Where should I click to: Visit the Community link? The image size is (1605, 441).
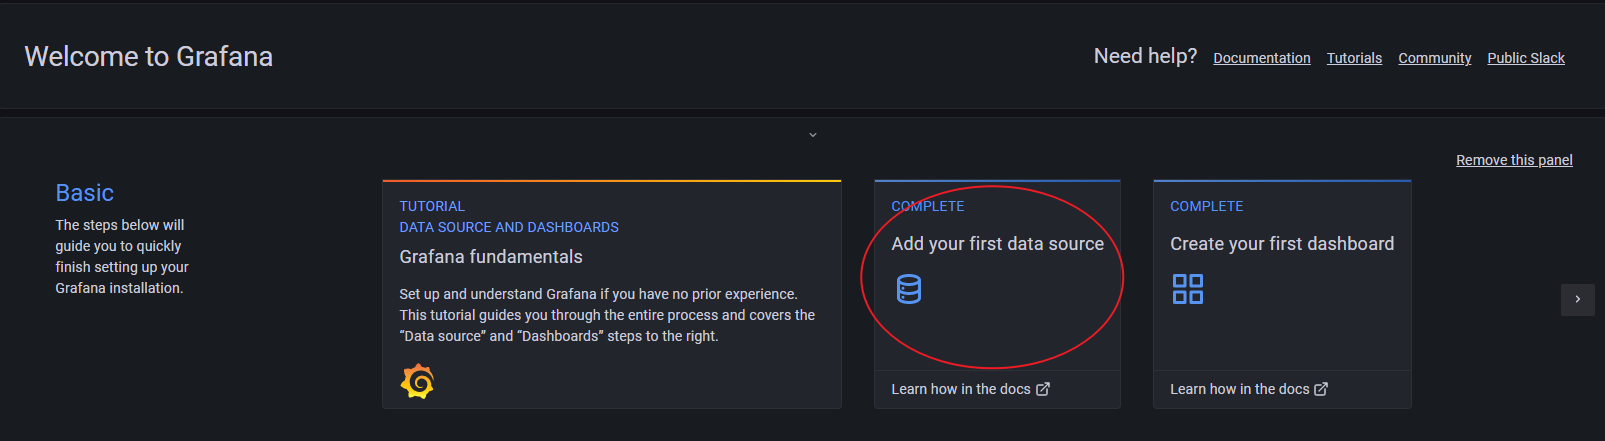1434,58
